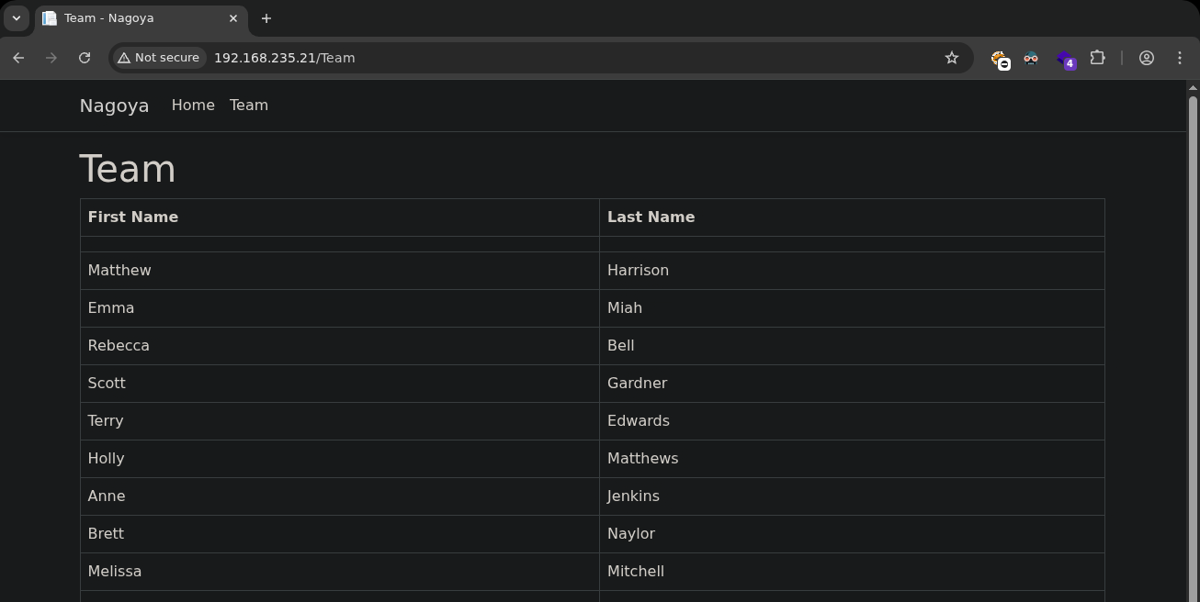Go to the Home nav link
This screenshot has width=1200, height=602.
[x=193, y=105]
